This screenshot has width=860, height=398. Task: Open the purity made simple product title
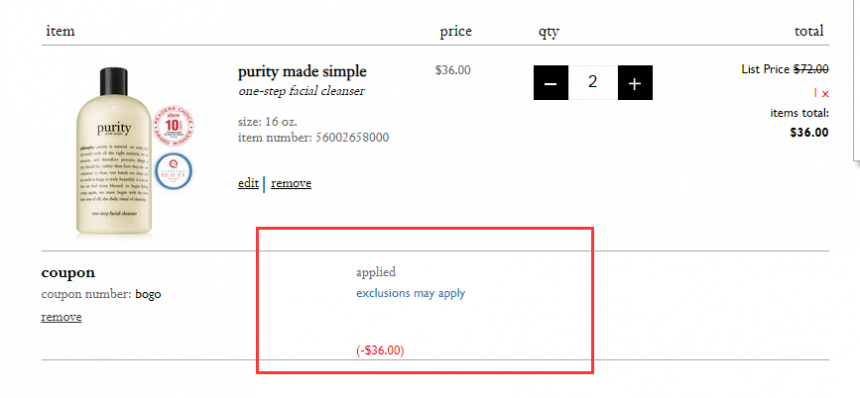click(x=302, y=72)
